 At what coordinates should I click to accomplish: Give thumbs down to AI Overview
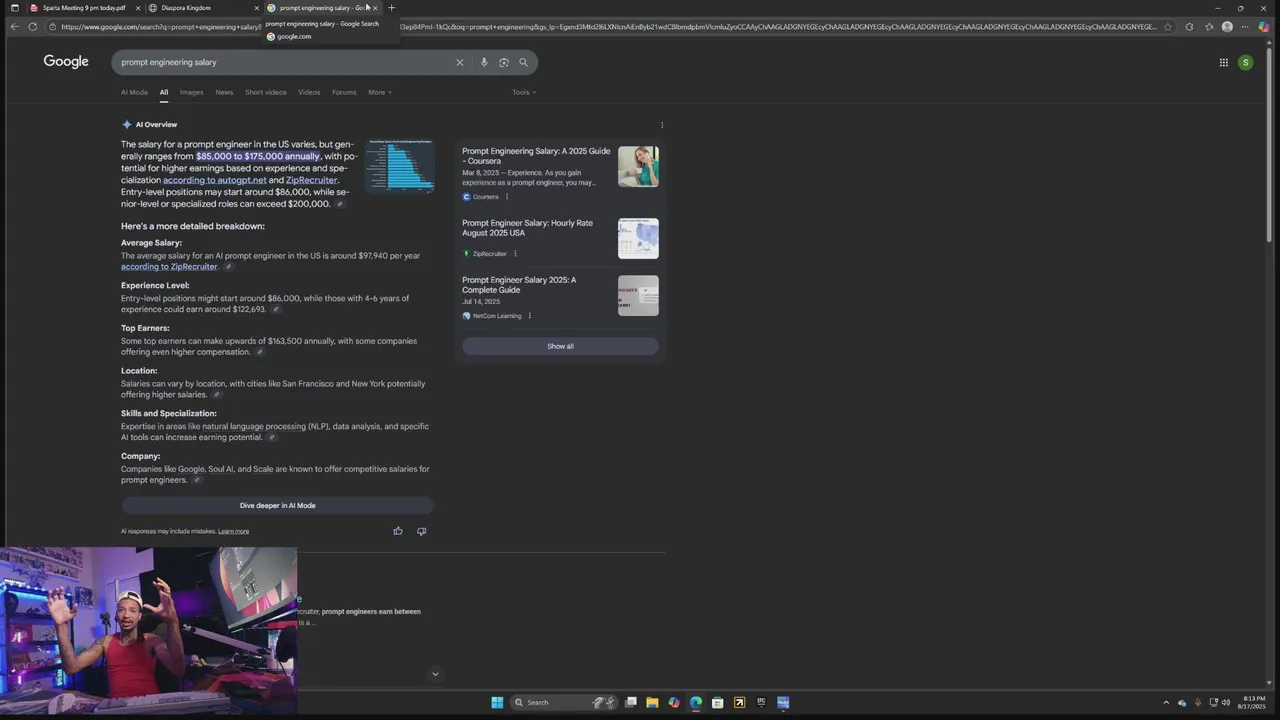click(x=421, y=531)
